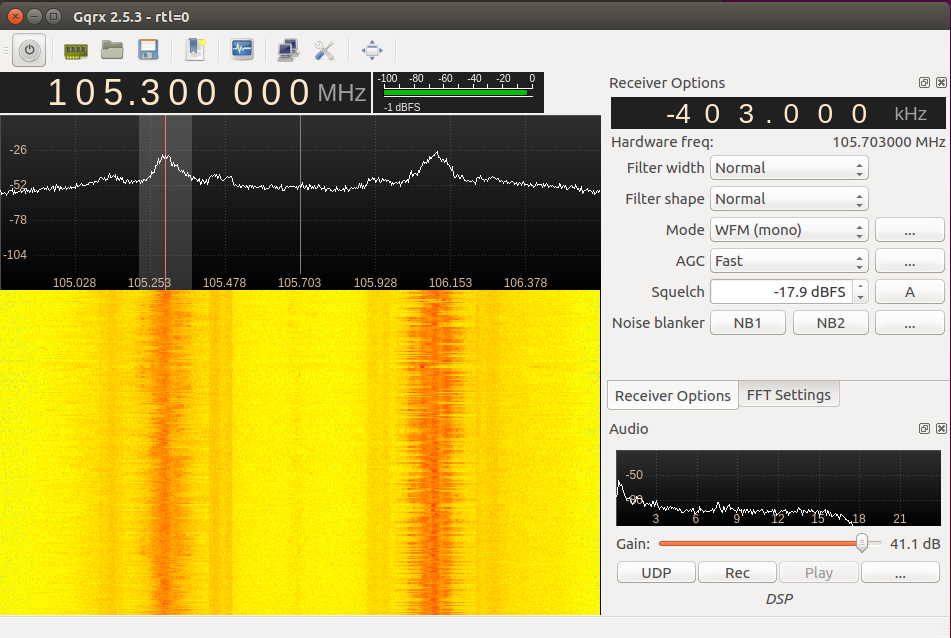The width and height of the screenshot is (951, 638).
Task: Click the main 105.300 000 MHz frequency display
Action: (x=186, y=93)
